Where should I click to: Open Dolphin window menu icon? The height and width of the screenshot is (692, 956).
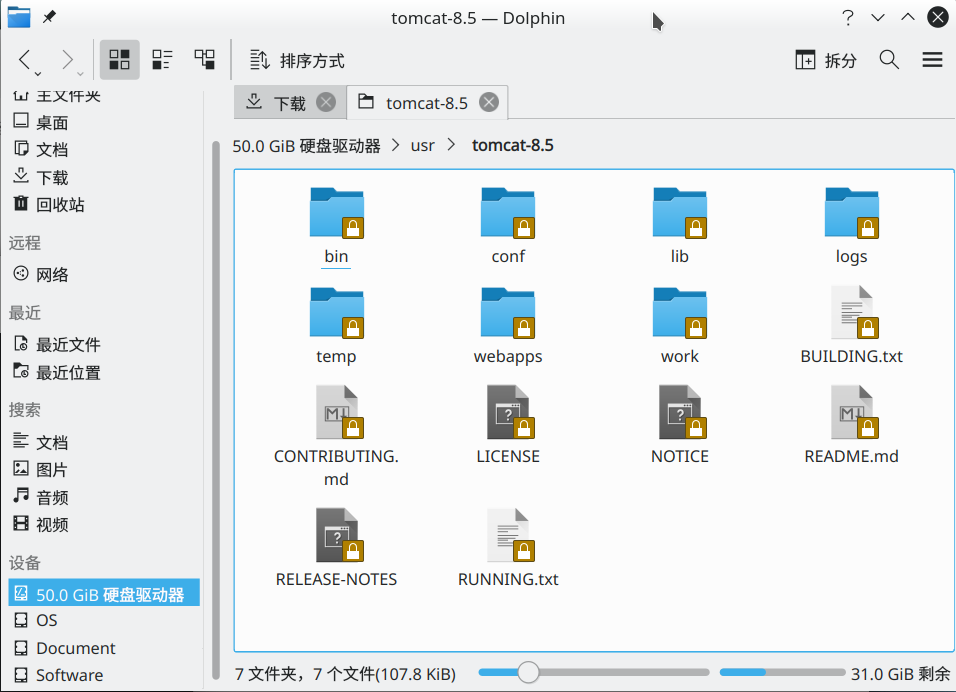[19, 17]
